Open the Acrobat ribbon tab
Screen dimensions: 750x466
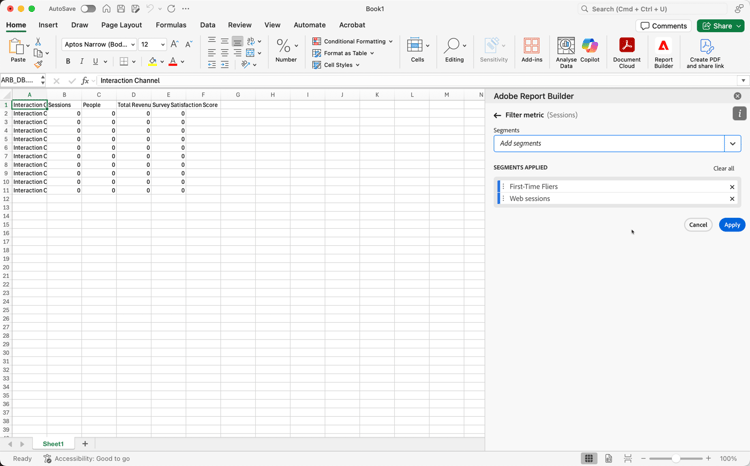pos(352,25)
